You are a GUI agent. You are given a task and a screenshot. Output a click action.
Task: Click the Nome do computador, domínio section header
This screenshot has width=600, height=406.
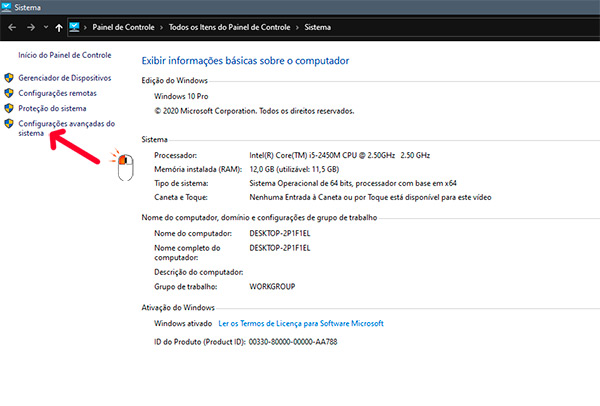(259, 218)
